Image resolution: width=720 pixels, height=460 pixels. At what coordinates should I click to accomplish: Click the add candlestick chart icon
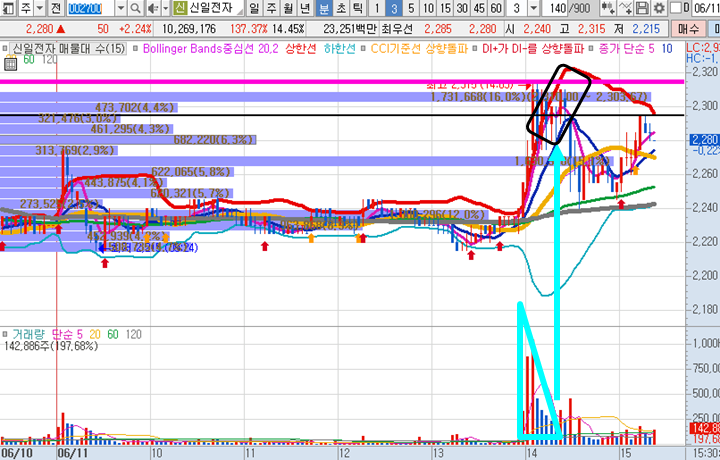coord(608,8)
